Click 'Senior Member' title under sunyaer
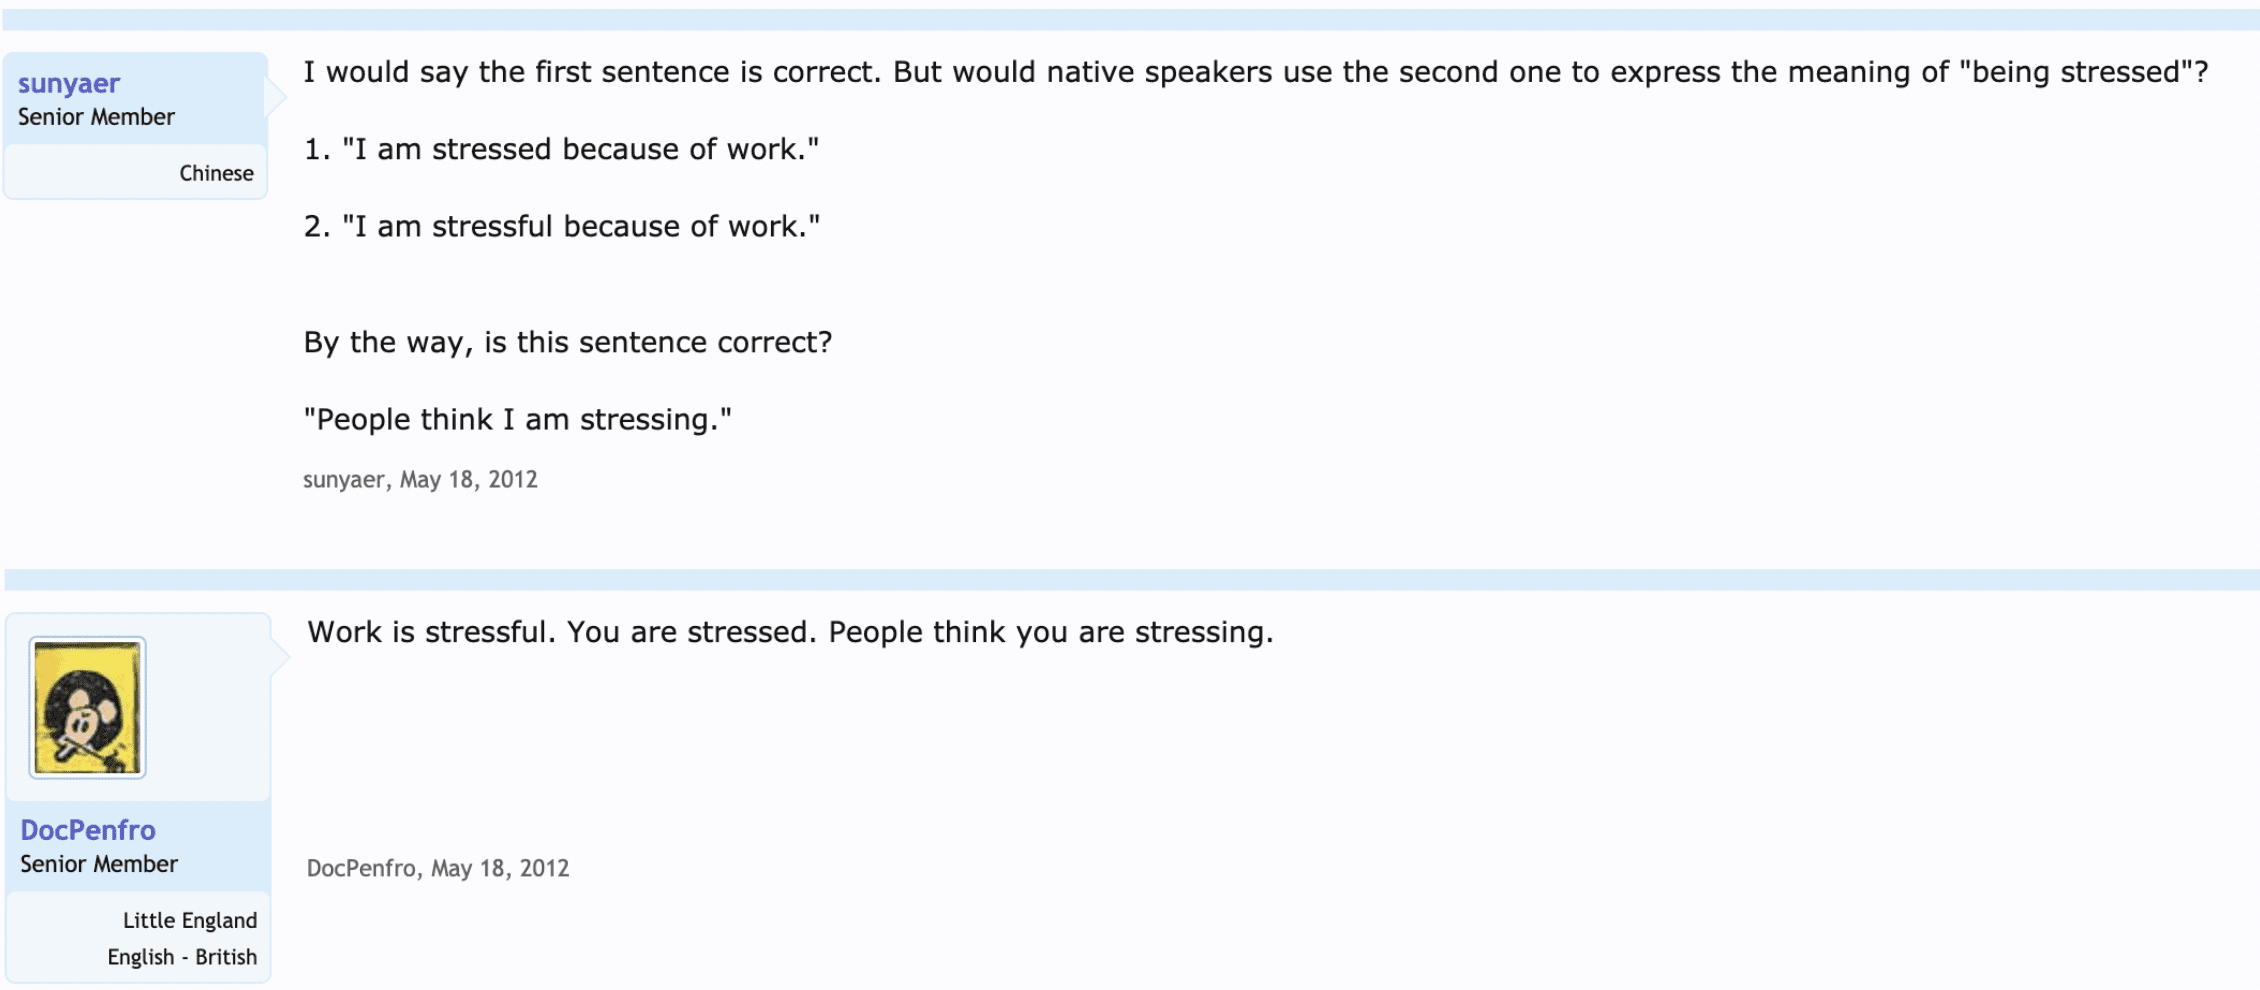This screenshot has height=990, width=2260. point(96,117)
